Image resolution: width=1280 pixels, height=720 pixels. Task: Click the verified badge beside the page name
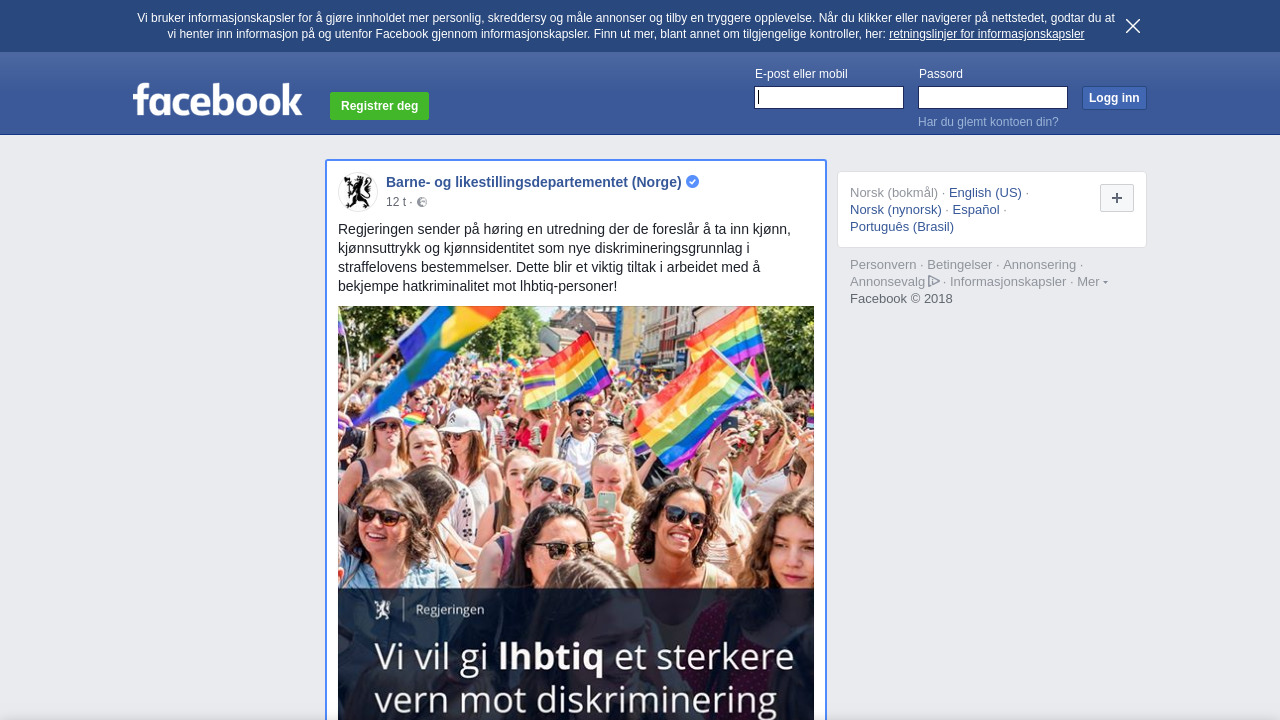tap(692, 182)
